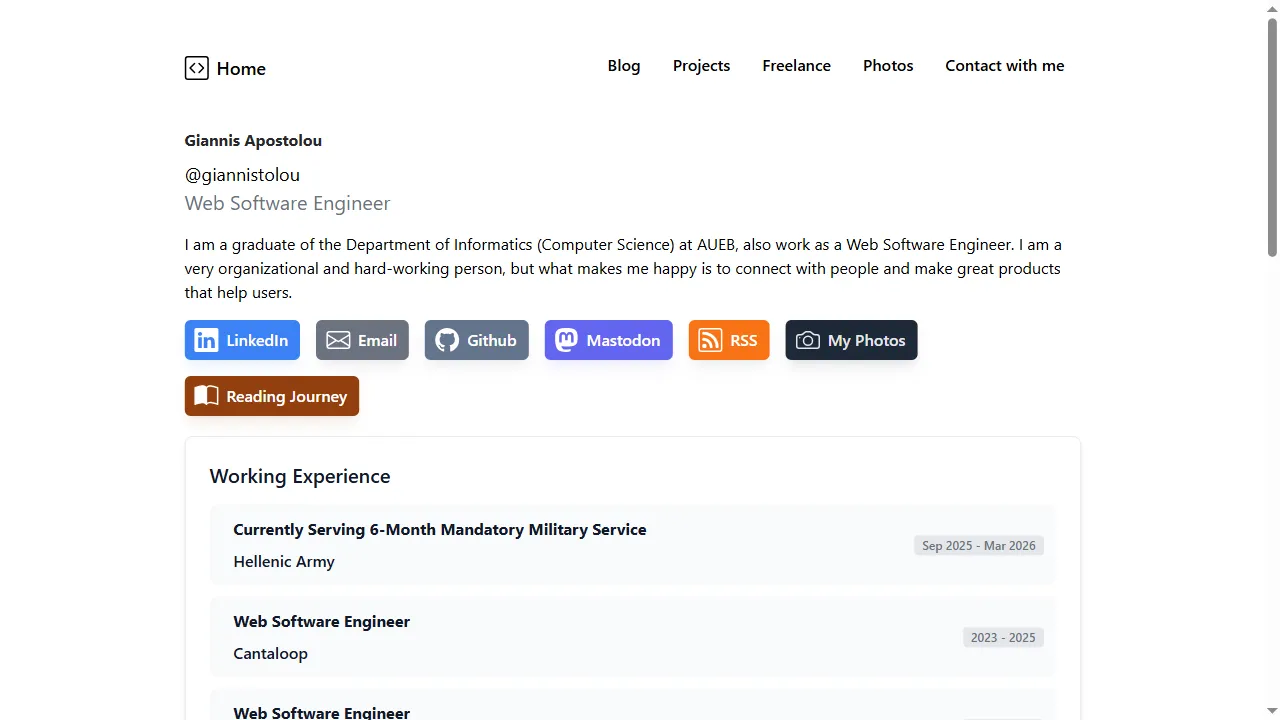The height and width of the screenshot is (720, 1280).
Task: Click the RSS feed icon
Action: click(x=710, y=340)
